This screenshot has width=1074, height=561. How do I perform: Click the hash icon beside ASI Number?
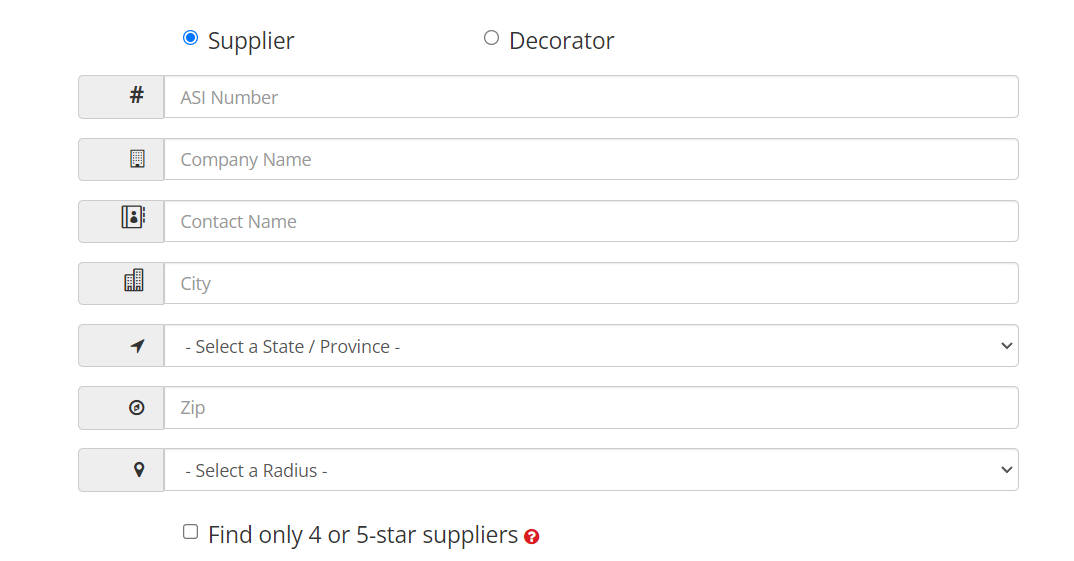point(137,95)
